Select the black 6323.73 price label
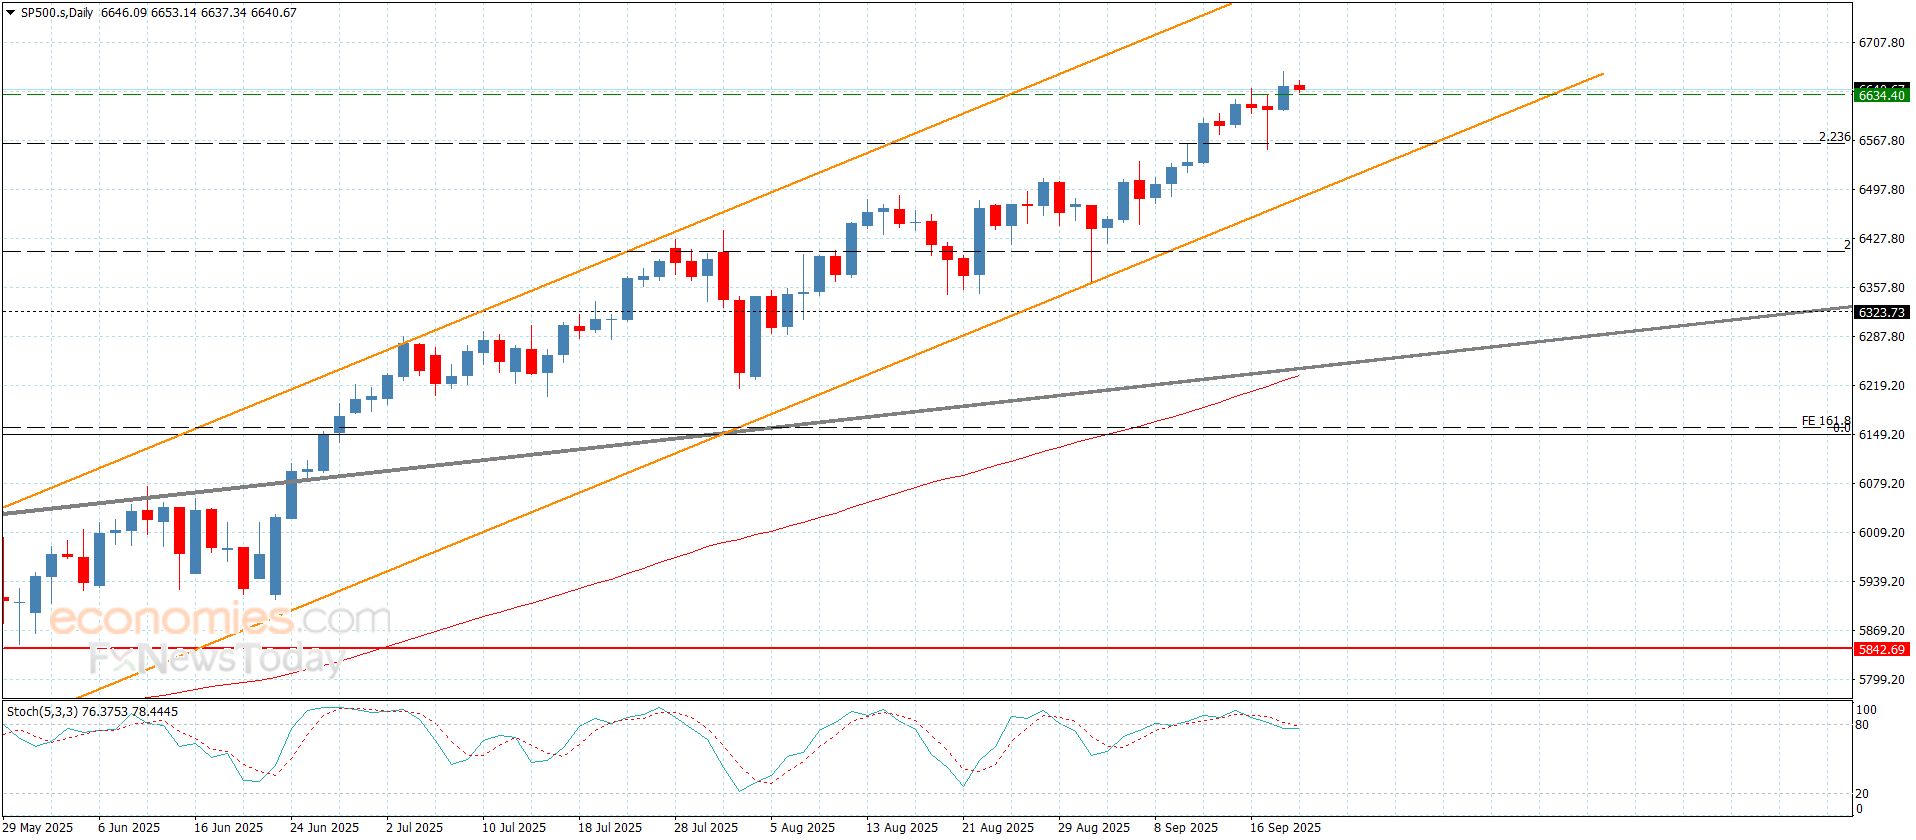Viewport: 1916px width, 840px height. (x=1881, y=313)
